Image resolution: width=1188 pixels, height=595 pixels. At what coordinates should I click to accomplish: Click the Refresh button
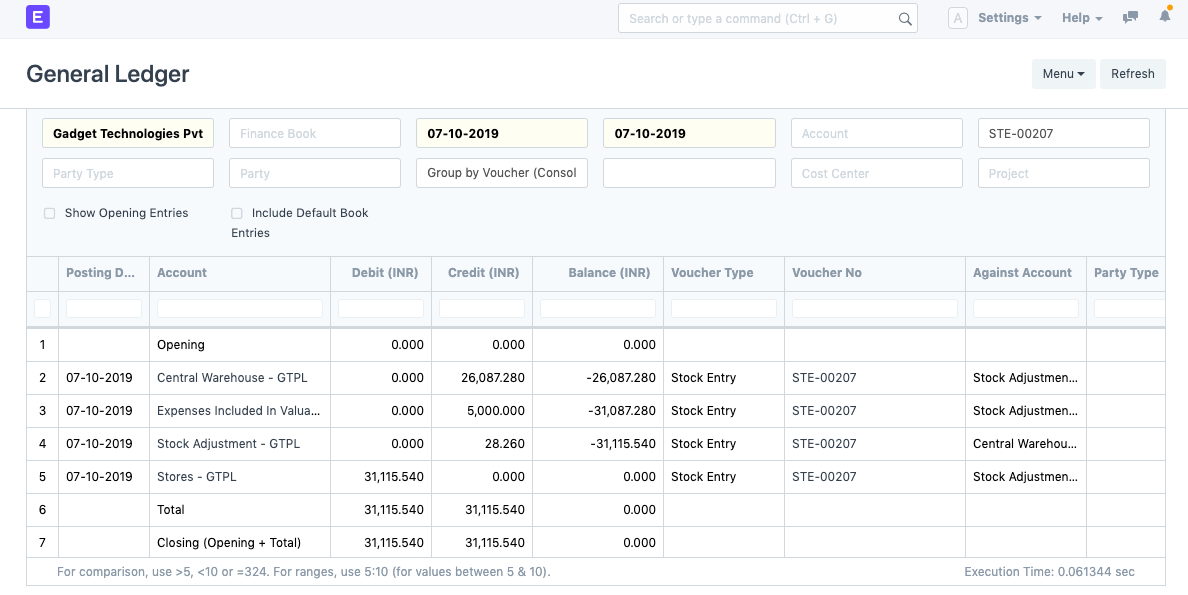coord(1132,73)
